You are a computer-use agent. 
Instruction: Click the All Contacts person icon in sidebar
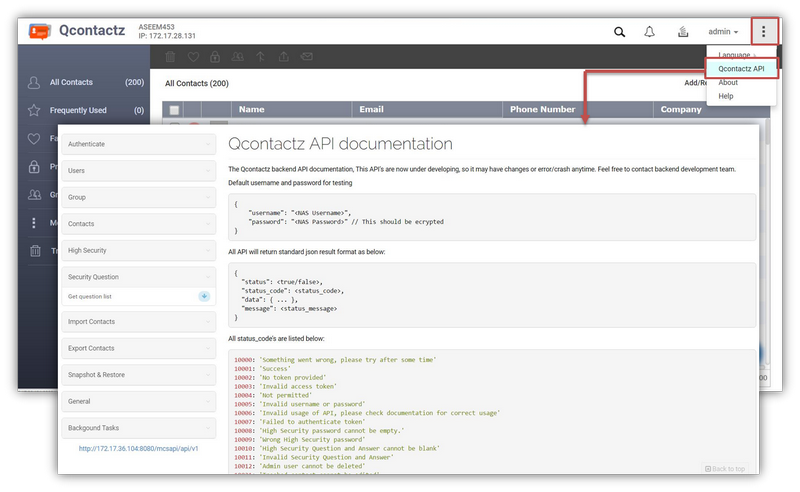[x=34, y=82]
